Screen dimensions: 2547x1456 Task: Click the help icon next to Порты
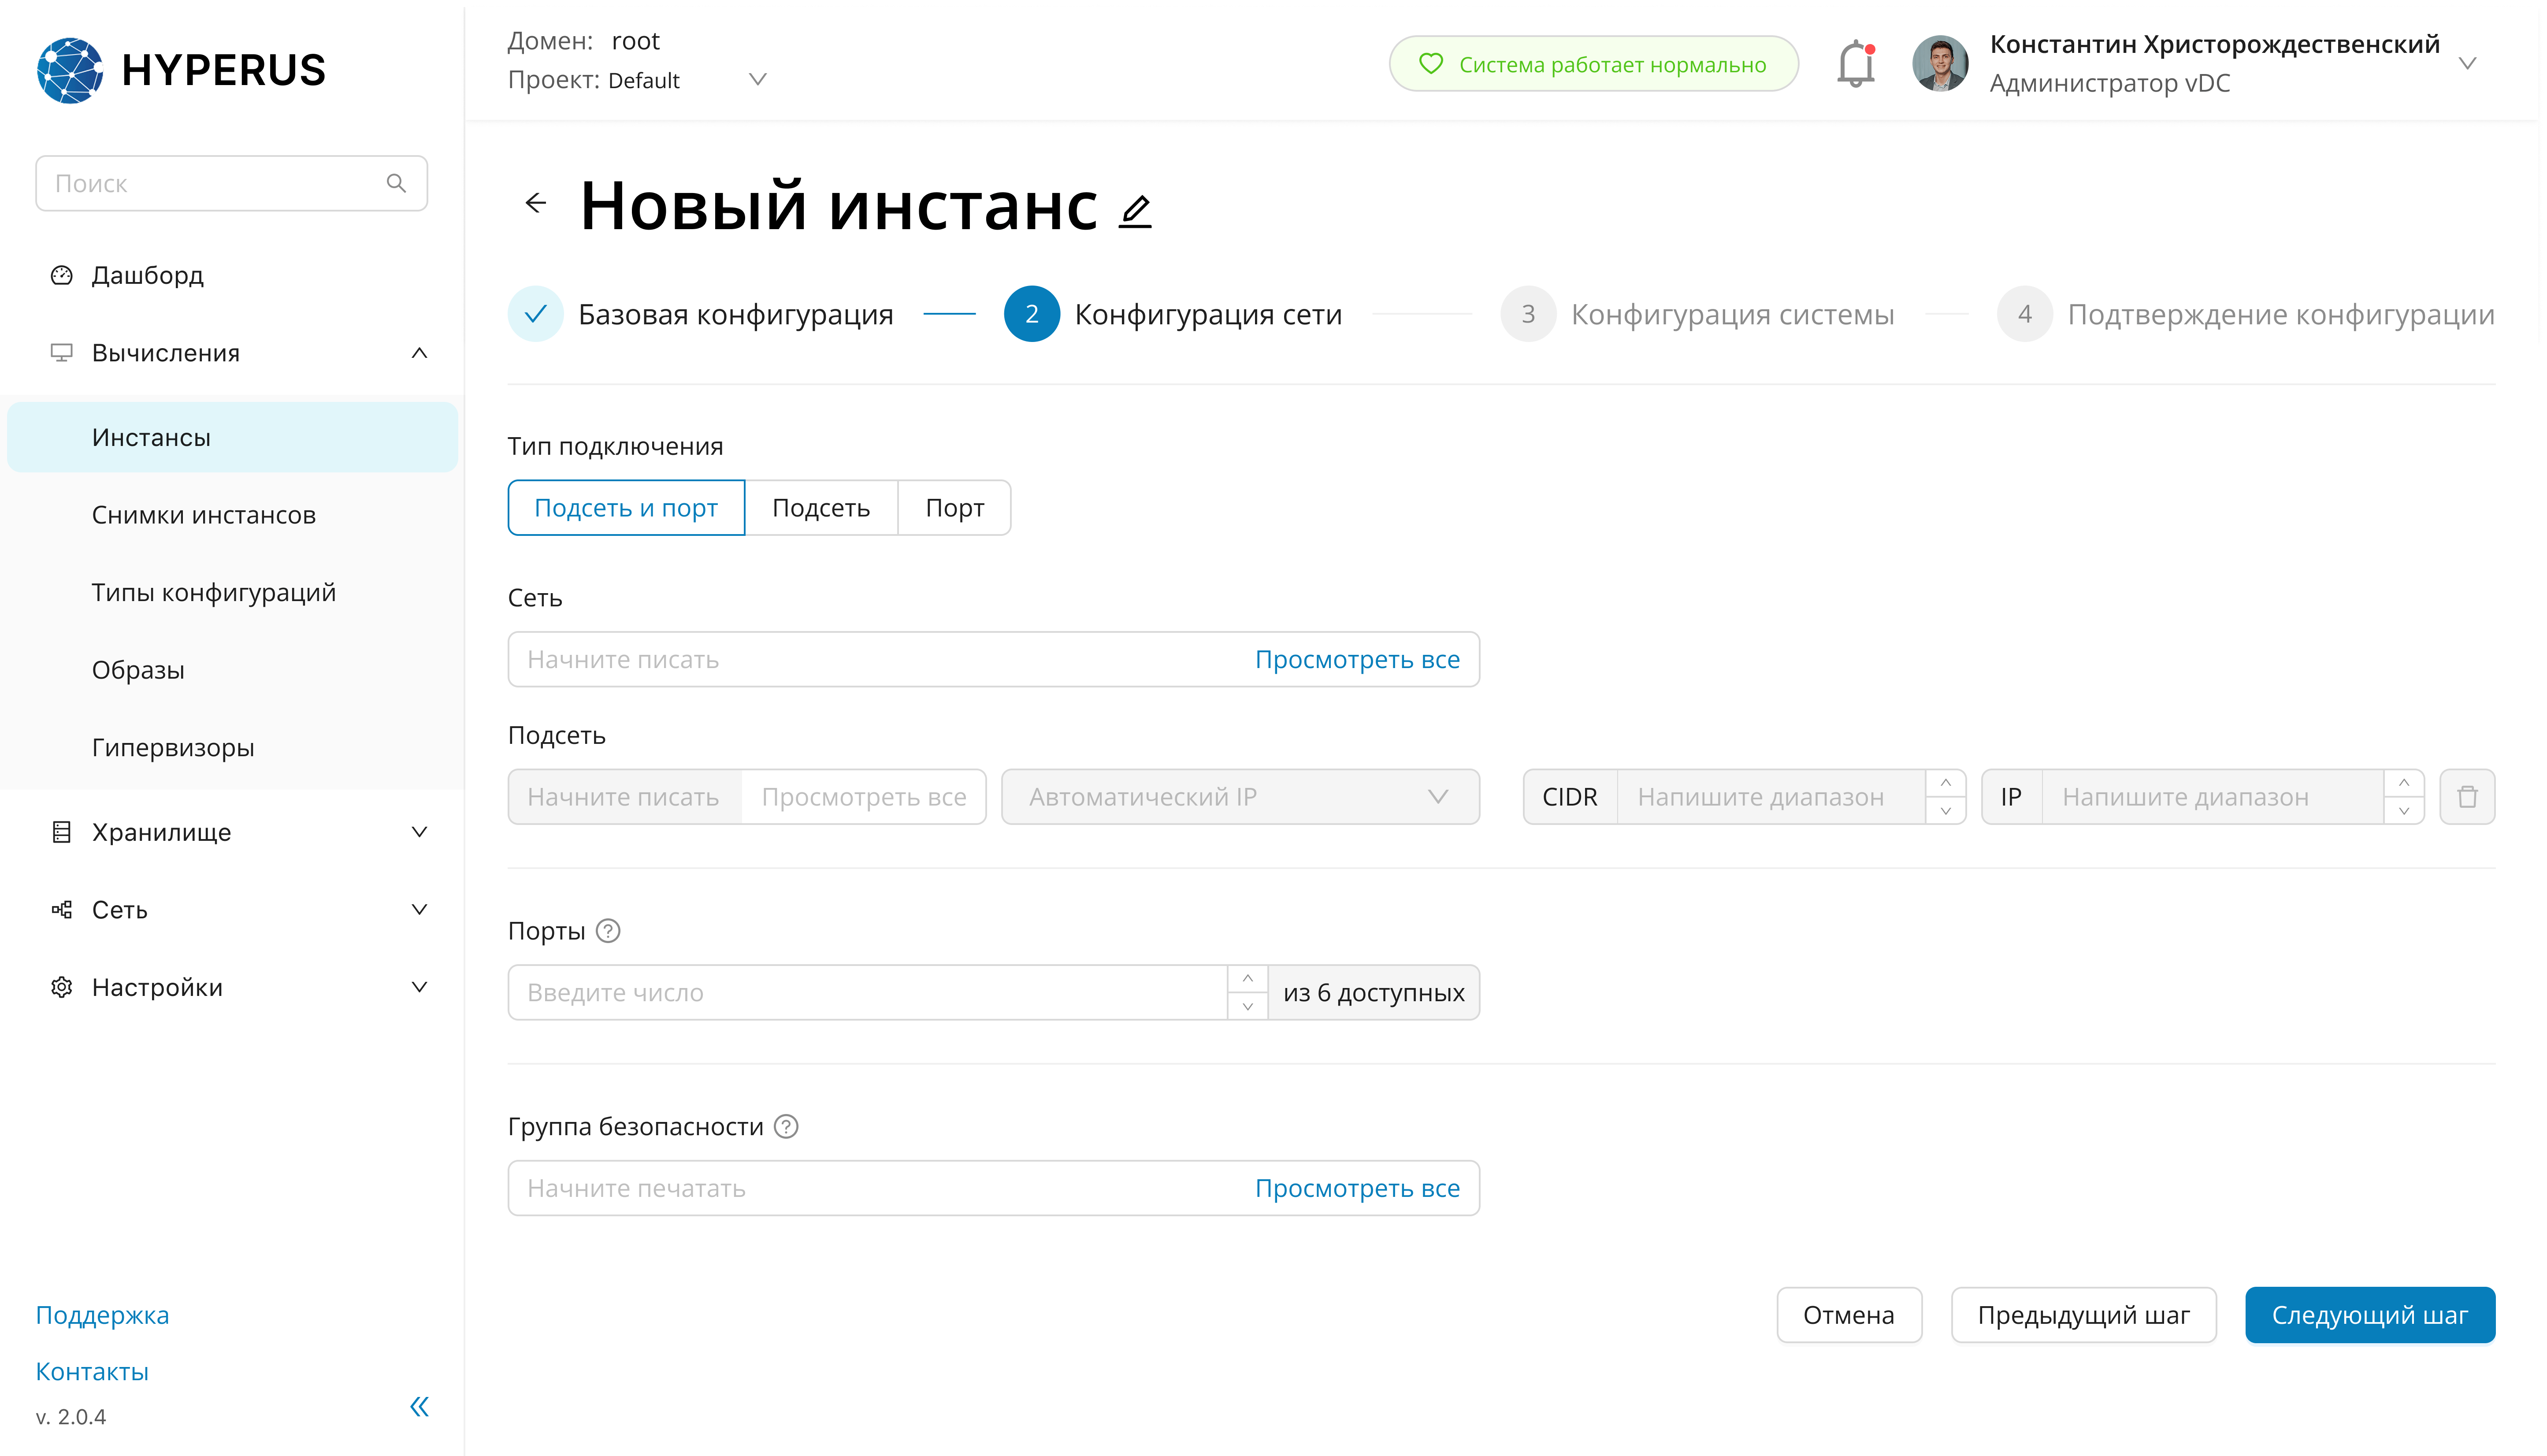[x=608, y=931]
